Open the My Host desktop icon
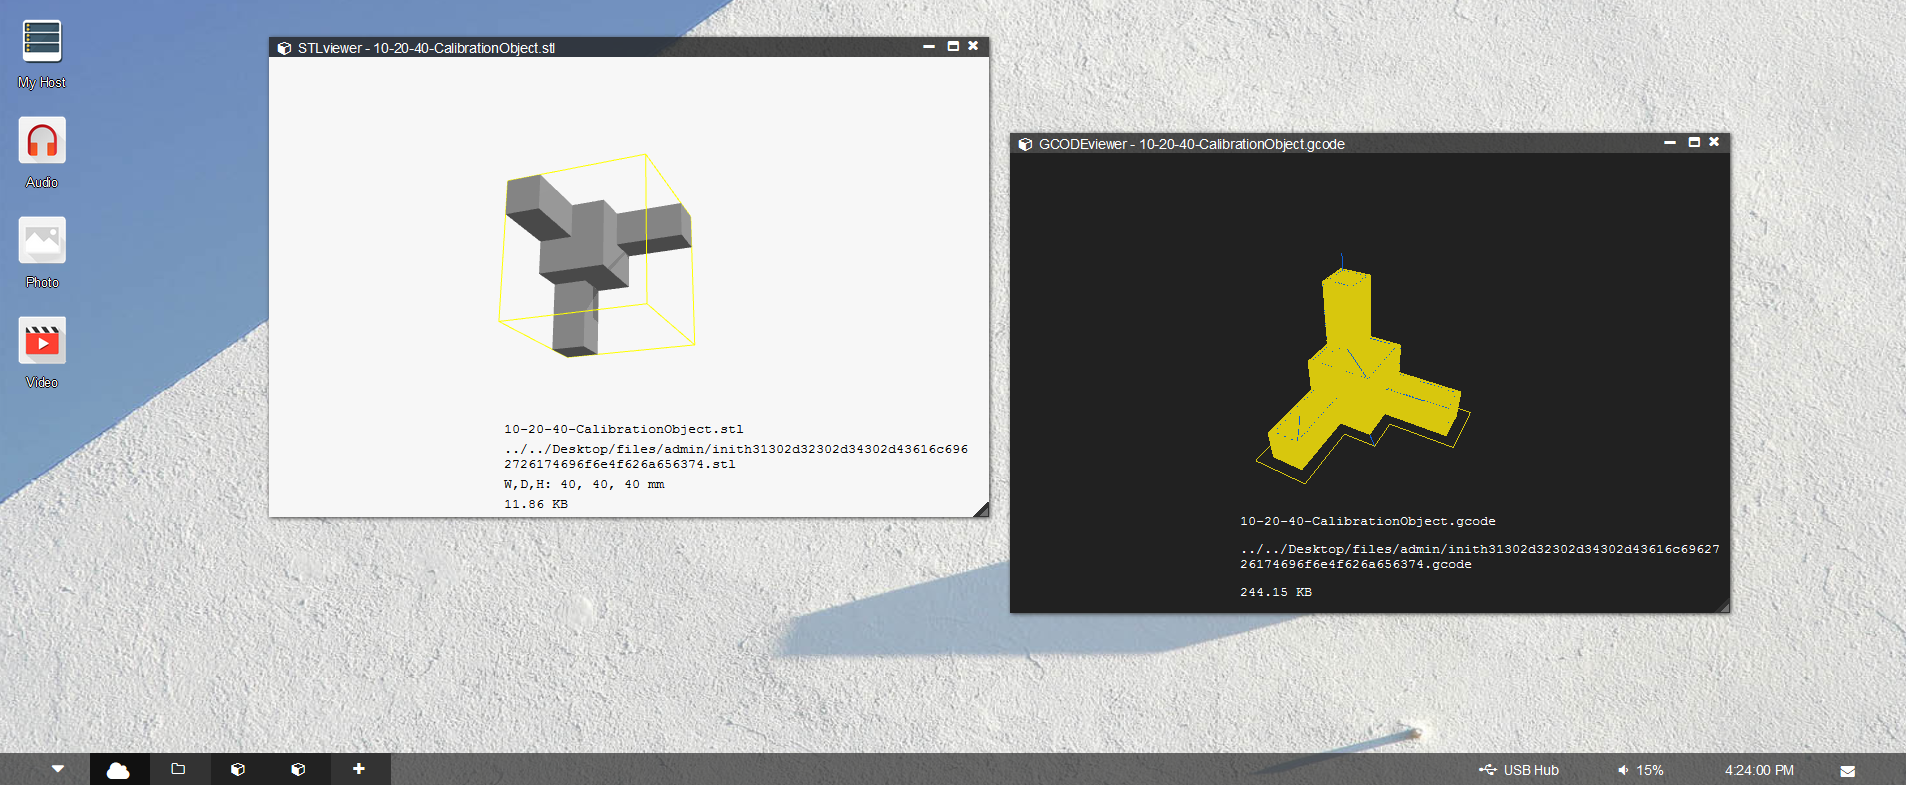Image resolution: width=1906 pixels, height=785 pixels. pyautogui.click(x=42, y=42)
